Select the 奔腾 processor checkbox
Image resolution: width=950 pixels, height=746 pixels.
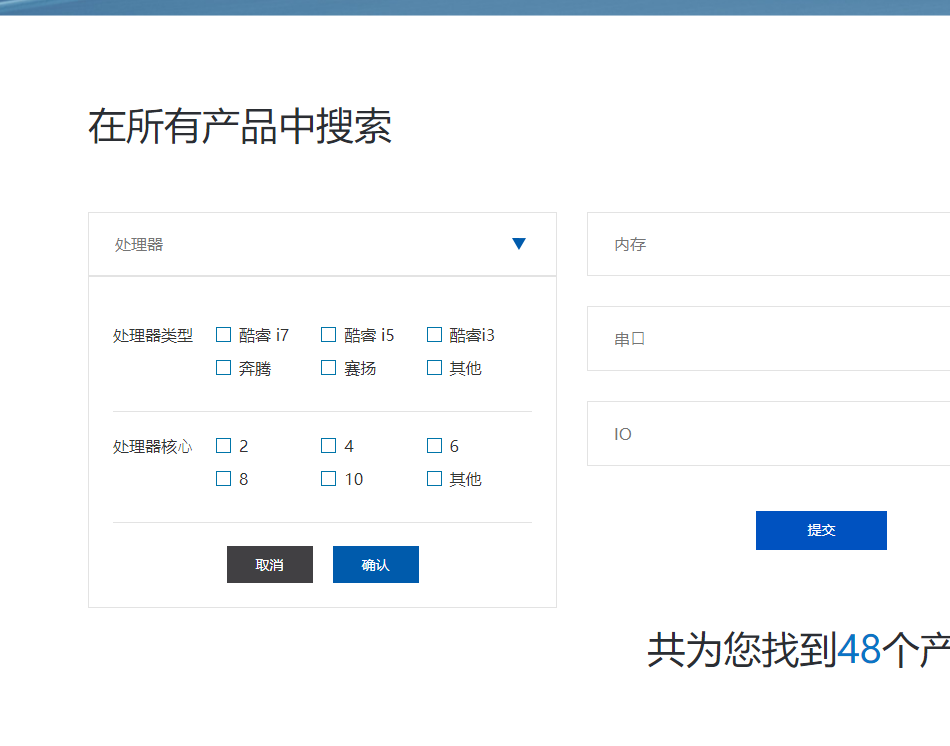[x=224, y=368]
